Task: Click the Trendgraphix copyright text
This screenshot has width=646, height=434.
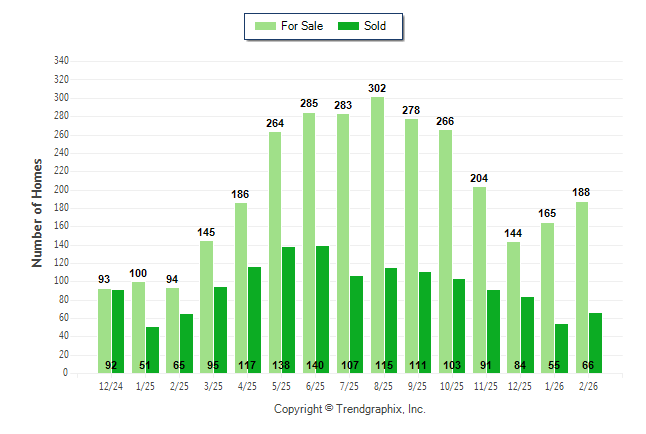Action: click(x=350, y=409)
